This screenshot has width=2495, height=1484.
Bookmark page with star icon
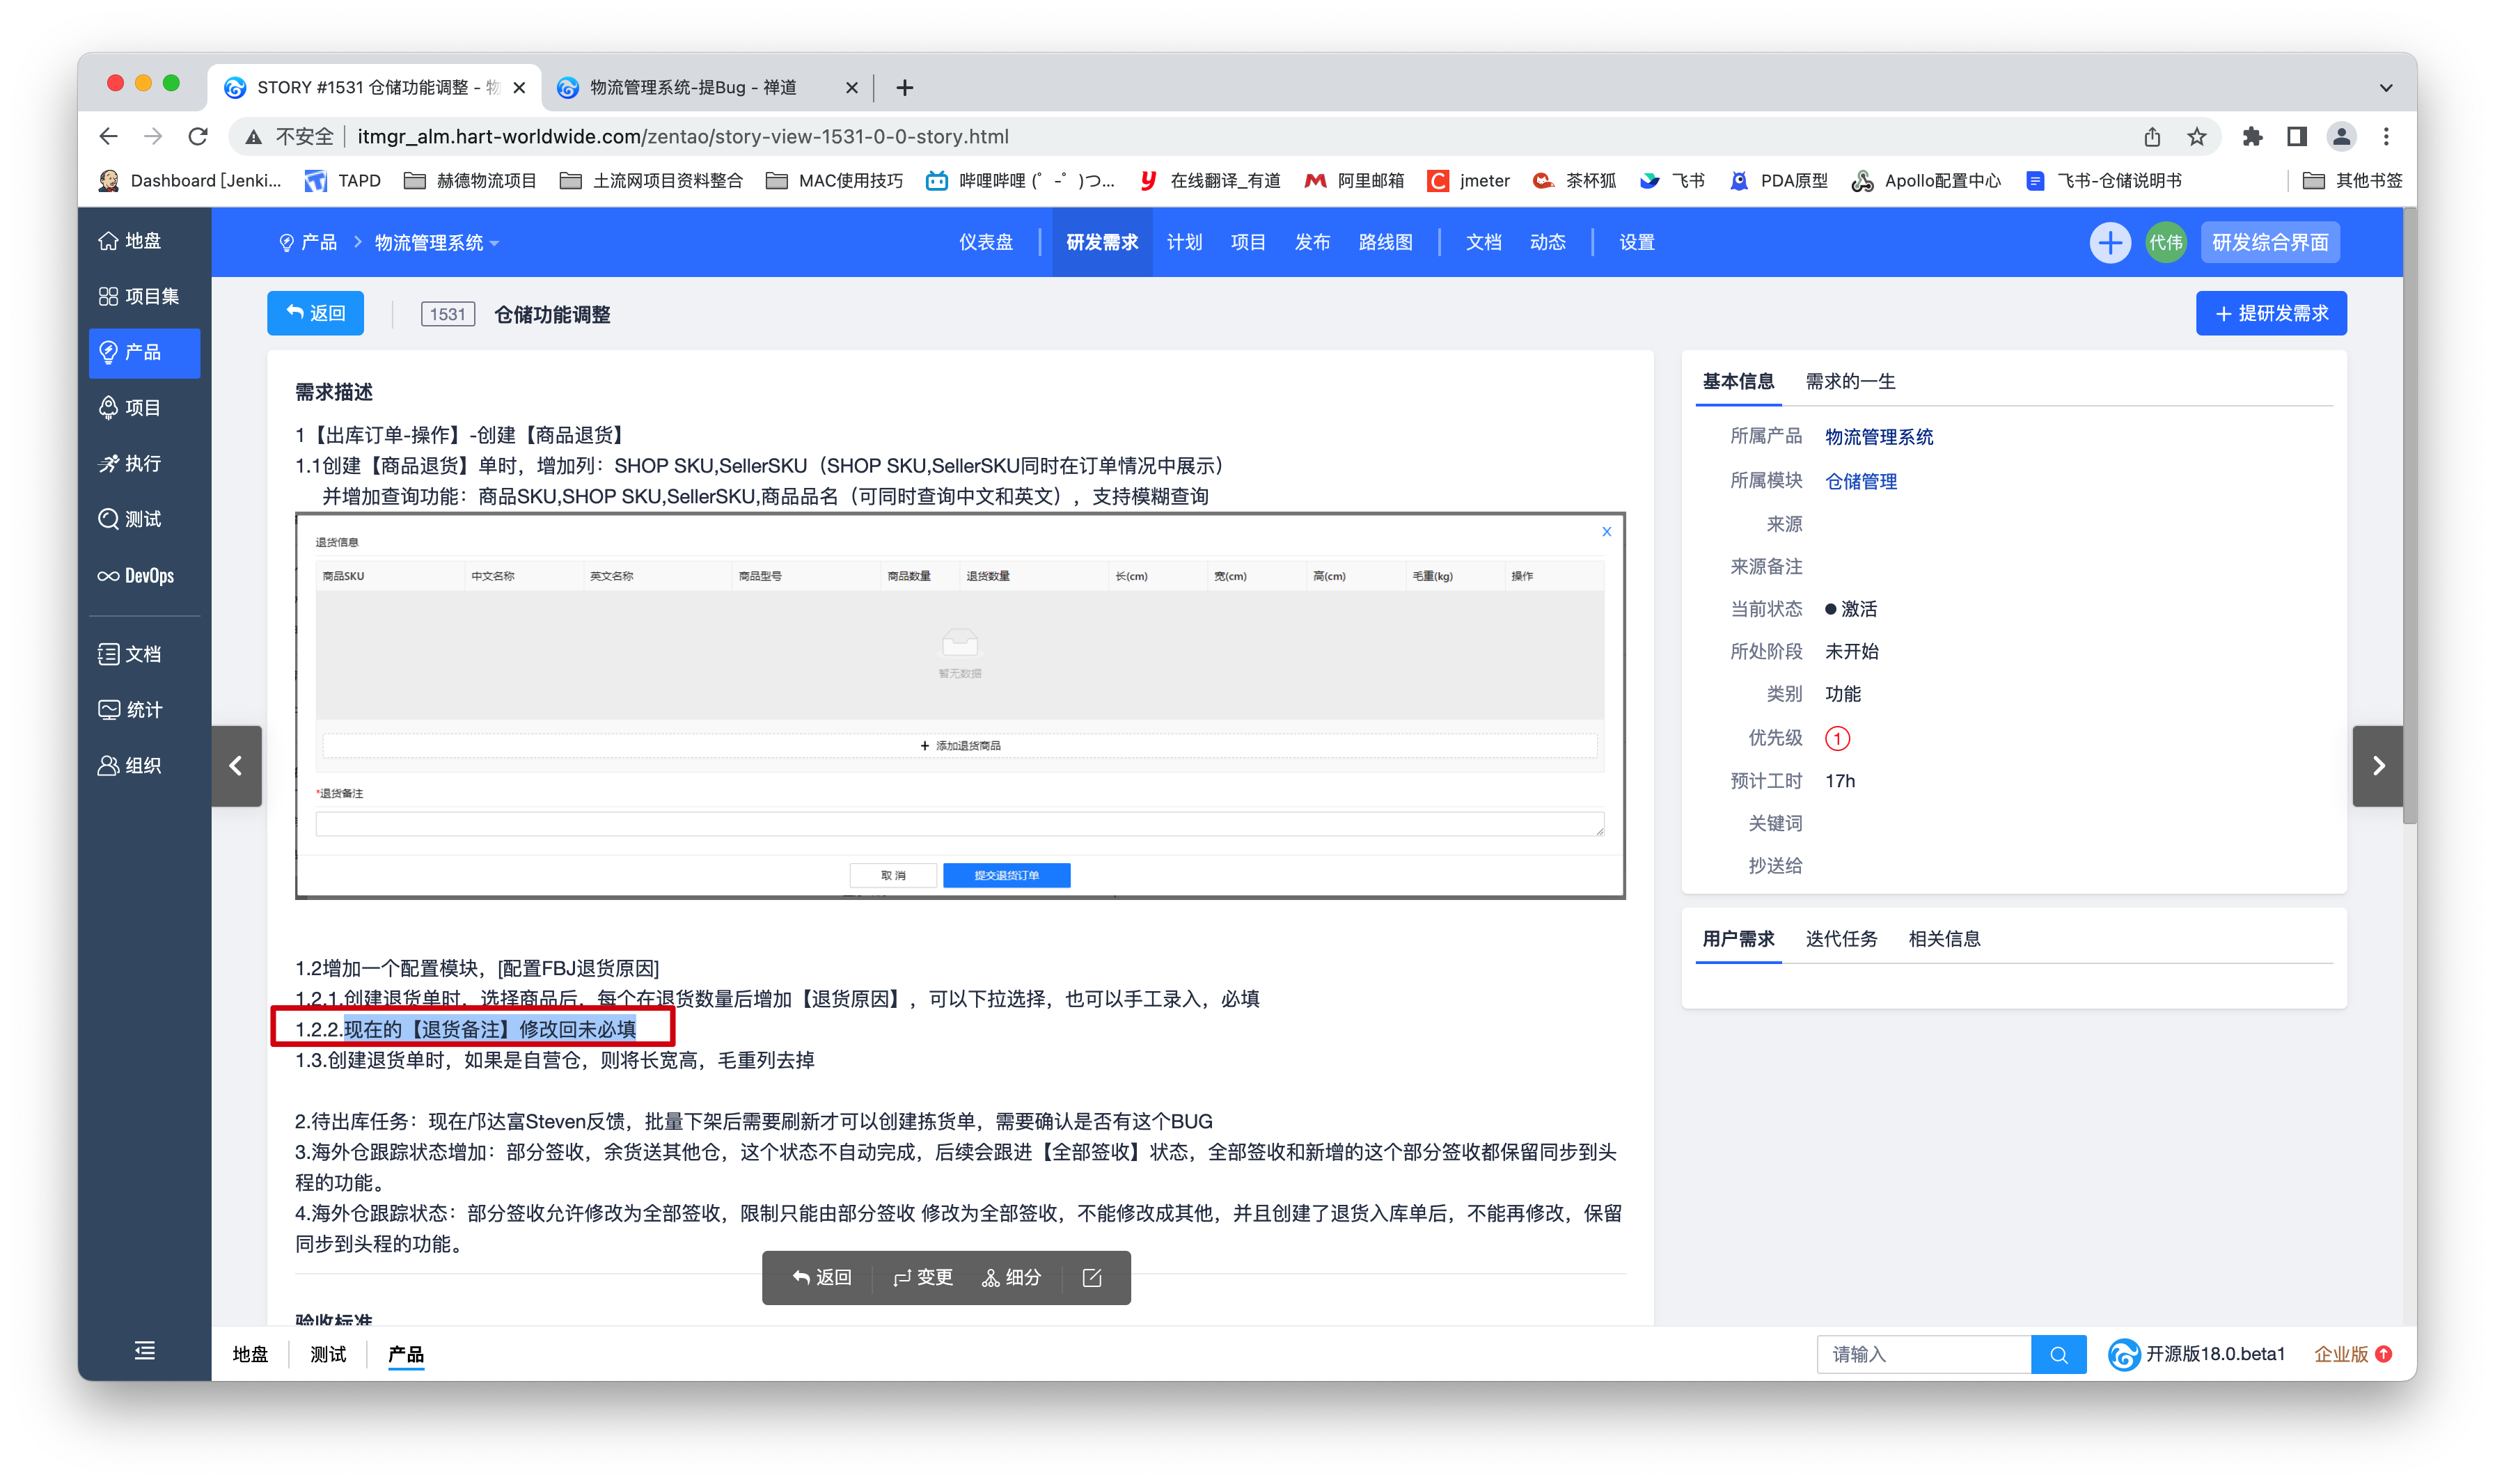2196,137
